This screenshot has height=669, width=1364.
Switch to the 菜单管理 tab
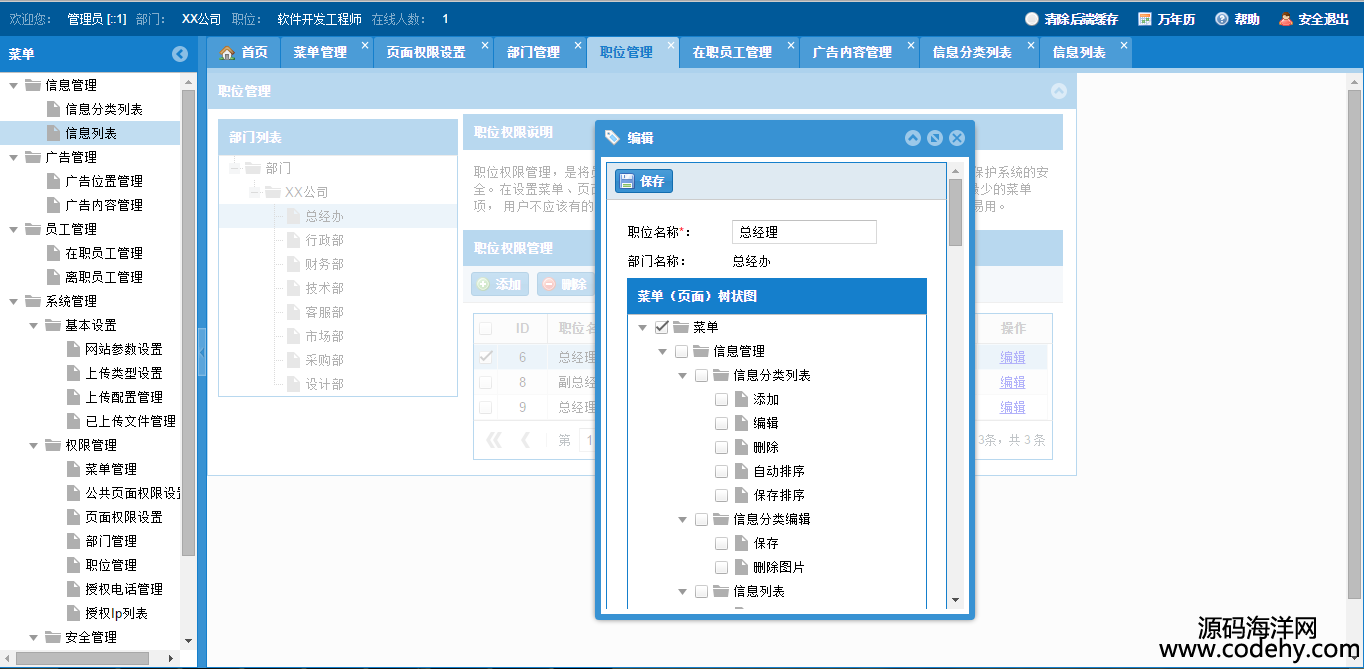pyautogui.click(x=319, y=52)
